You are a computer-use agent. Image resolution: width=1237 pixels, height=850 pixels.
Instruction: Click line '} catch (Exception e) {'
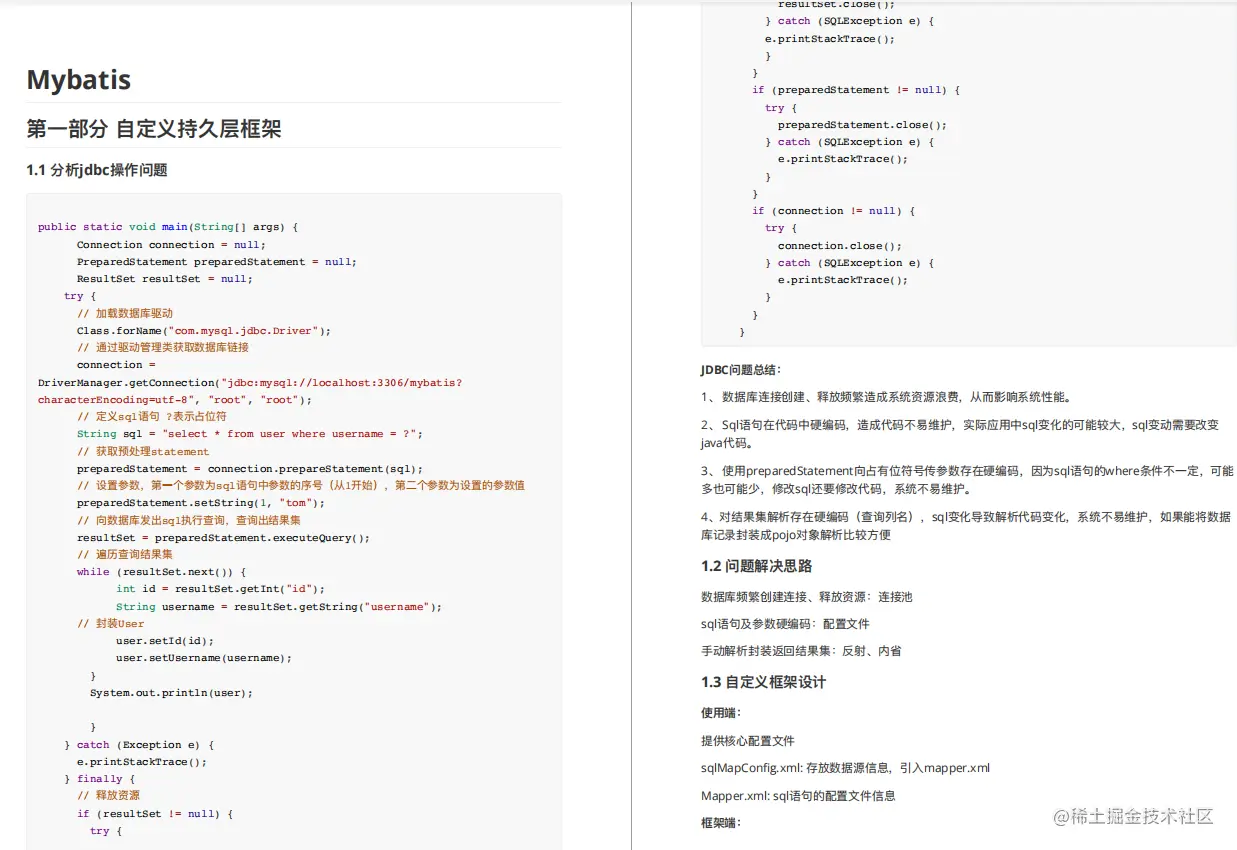(x=139, y=745)
